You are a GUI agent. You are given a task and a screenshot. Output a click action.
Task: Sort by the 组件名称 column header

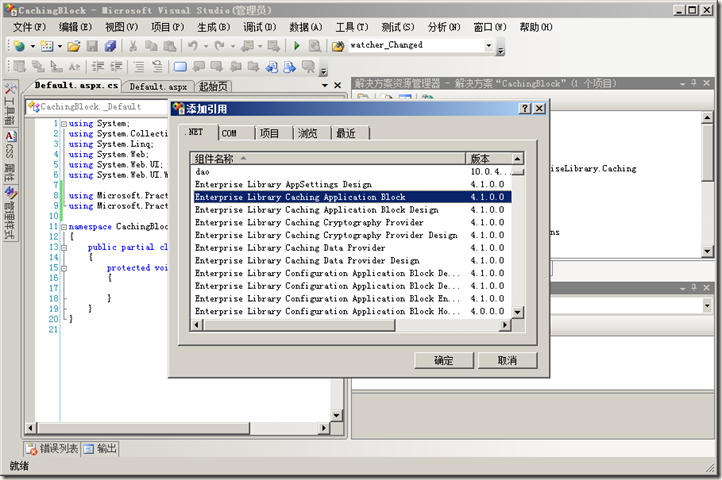328,159
